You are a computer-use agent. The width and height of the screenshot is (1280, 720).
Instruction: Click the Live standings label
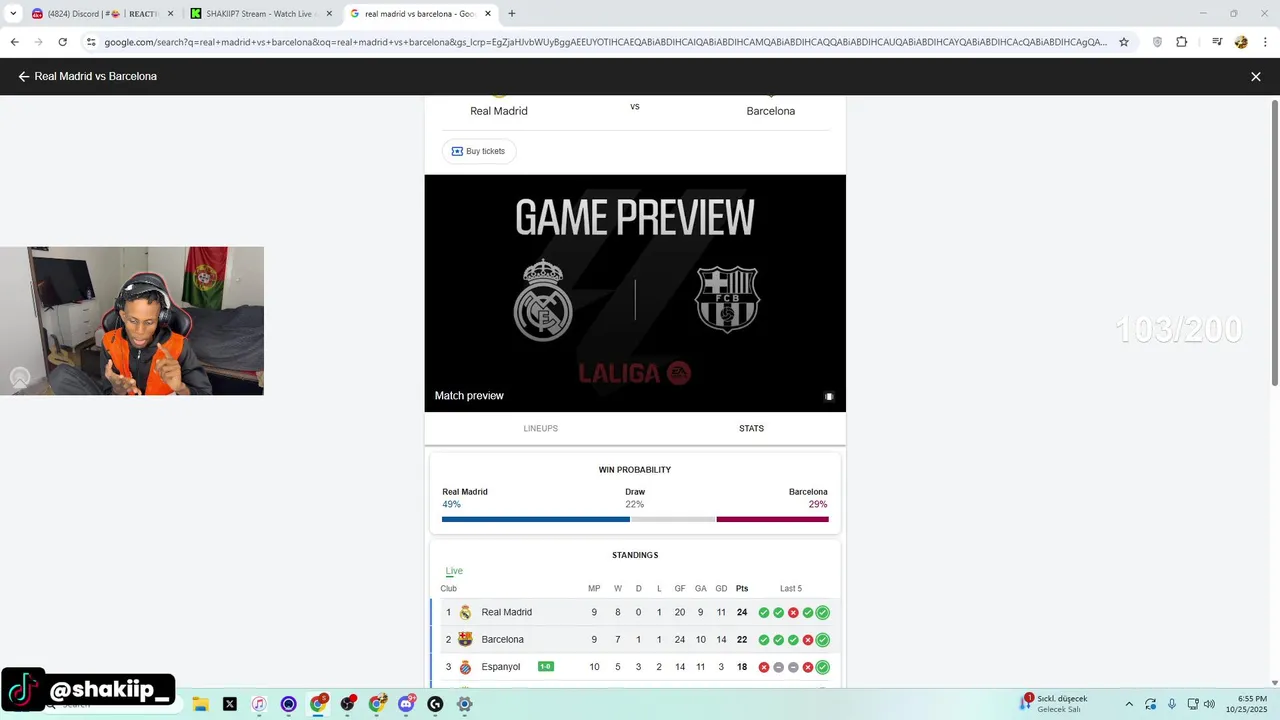454,571
